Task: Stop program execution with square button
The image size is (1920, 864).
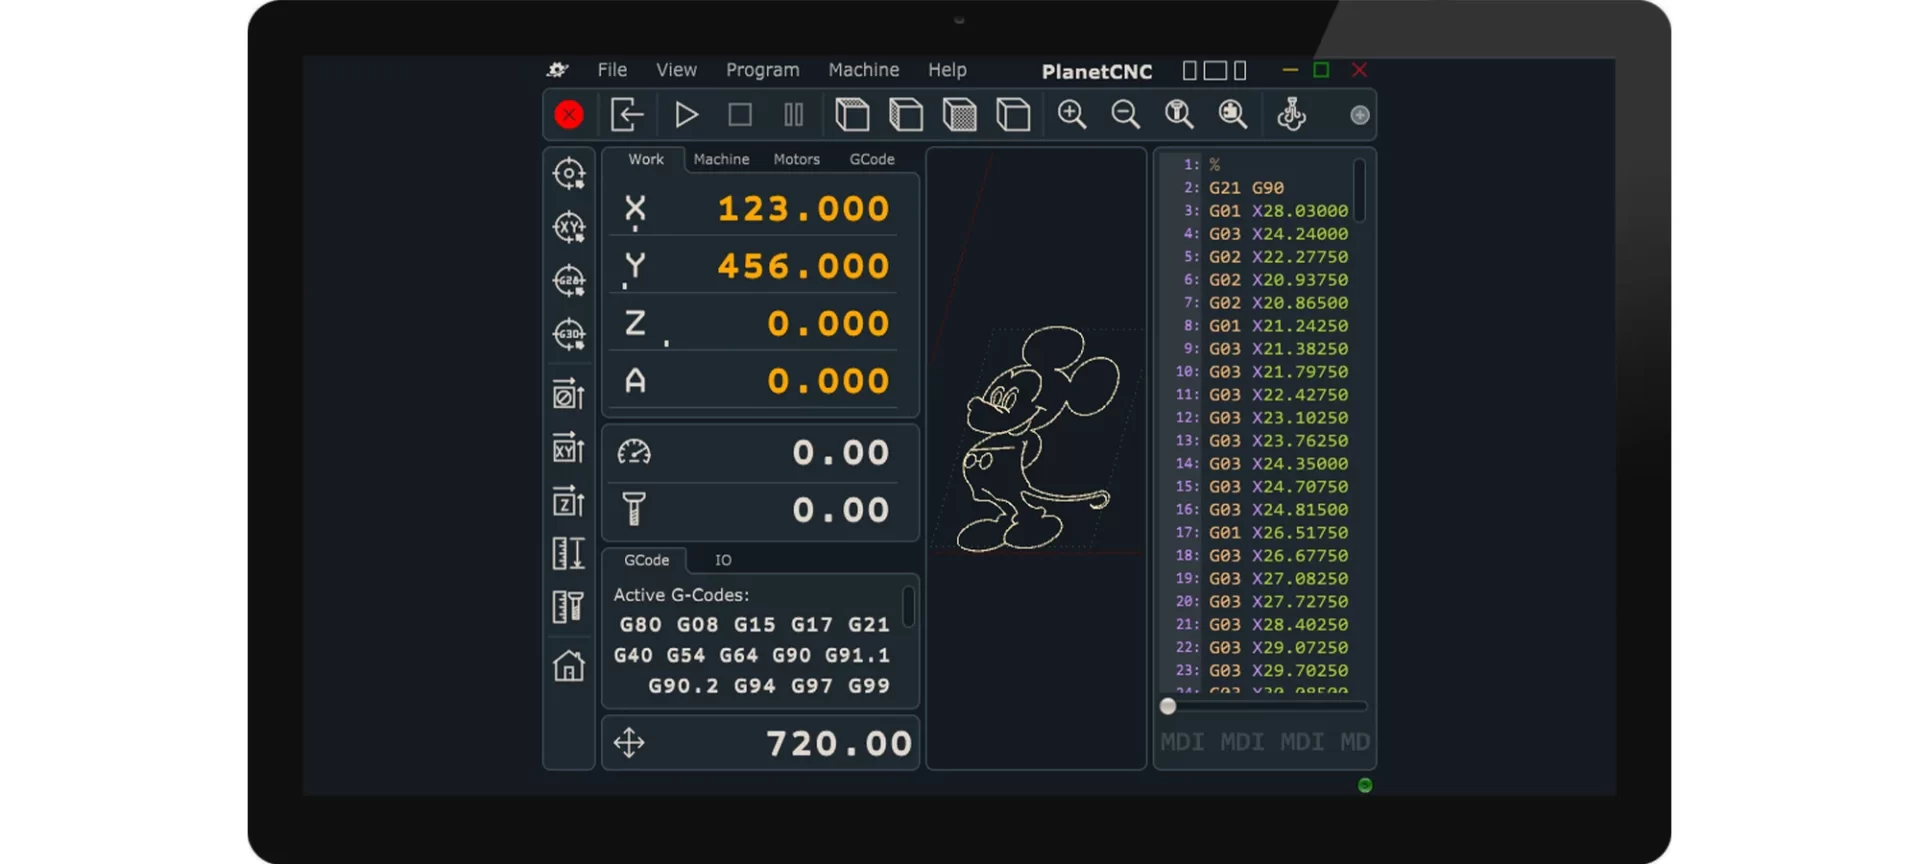Action: (740, 115)
